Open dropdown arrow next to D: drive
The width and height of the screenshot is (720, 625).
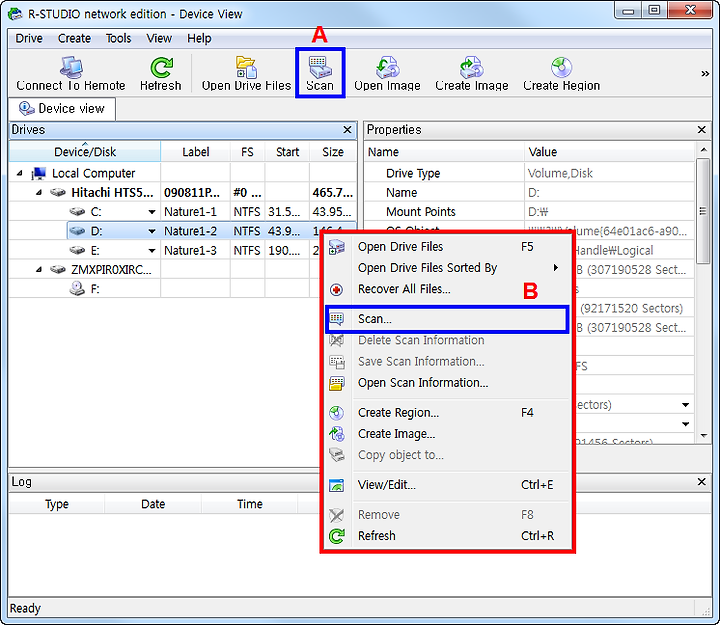tap(152, 231)
